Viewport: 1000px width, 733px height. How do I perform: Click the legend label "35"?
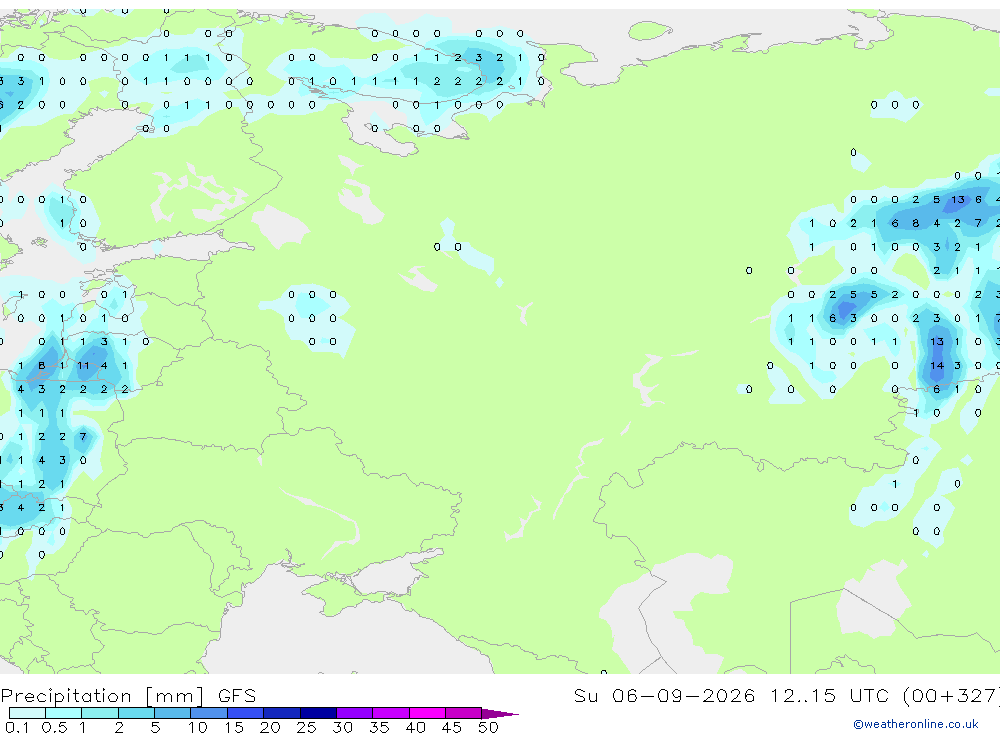(x=379, y=727)
